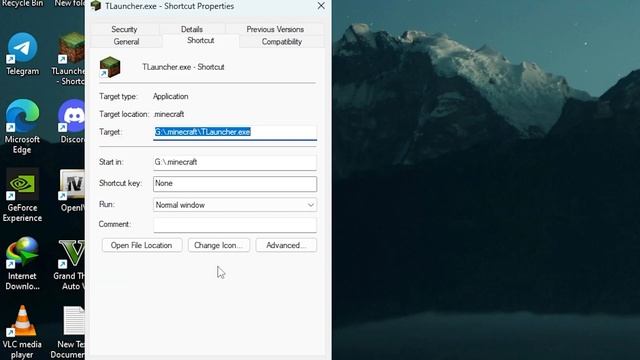This screenshot has width=640, height=360.
Task: Open the TLauncher shortcut on desktop
Action: [71, 58]
